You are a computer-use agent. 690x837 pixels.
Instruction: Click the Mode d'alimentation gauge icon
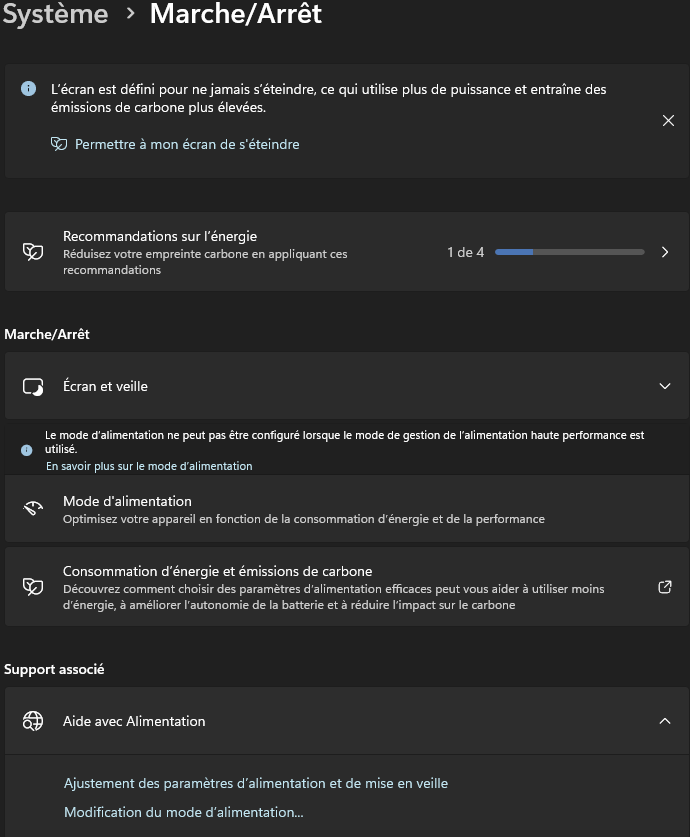[x=33, y=508]
